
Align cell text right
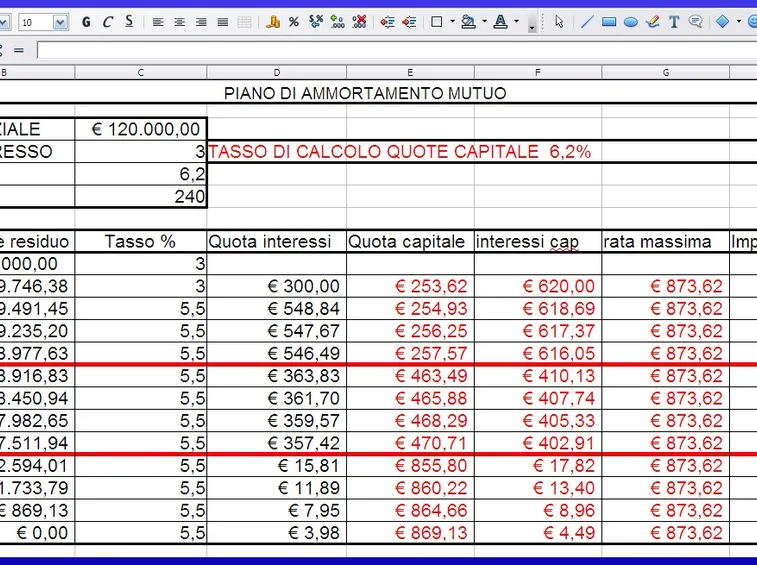[x=201, y=22]
